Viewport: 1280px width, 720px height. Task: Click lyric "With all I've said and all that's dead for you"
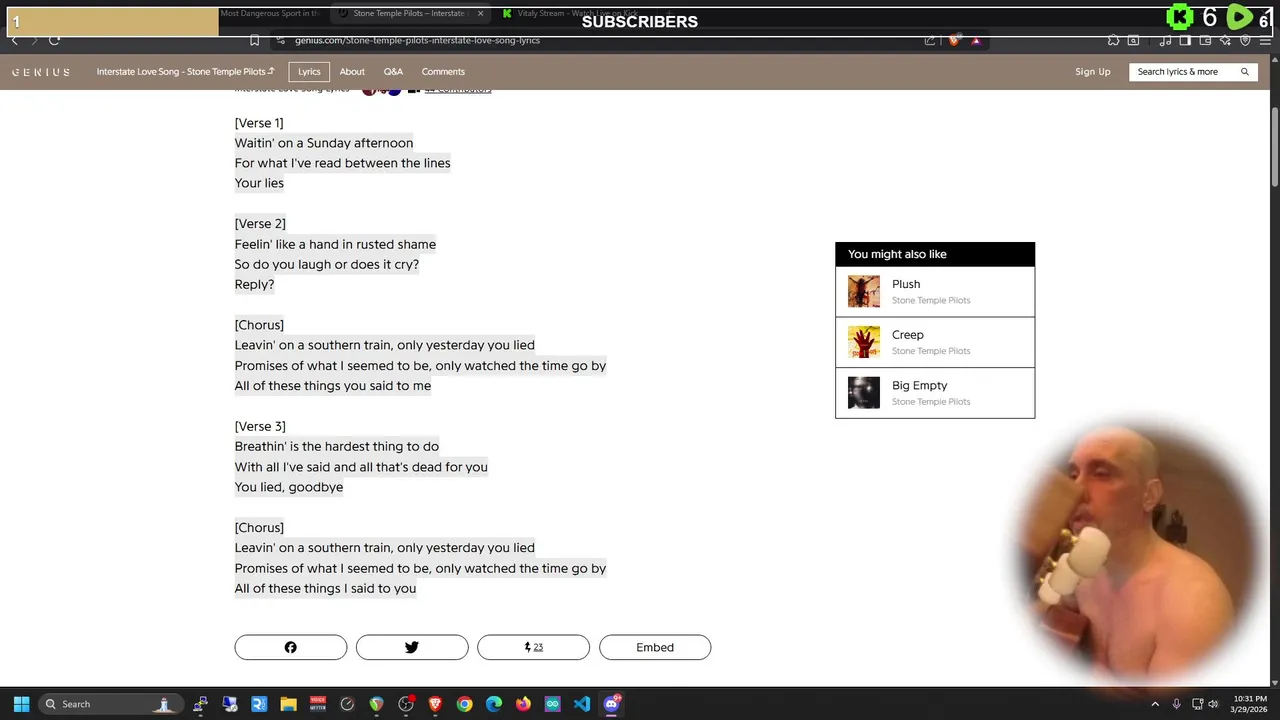pyautogui.click(x=361, y=467)
